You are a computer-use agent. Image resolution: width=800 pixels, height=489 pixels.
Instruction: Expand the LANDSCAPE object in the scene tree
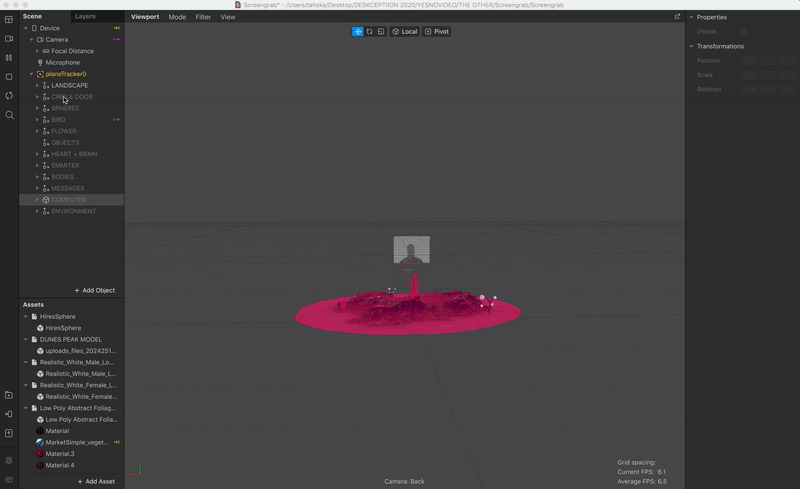click(37, 86)
